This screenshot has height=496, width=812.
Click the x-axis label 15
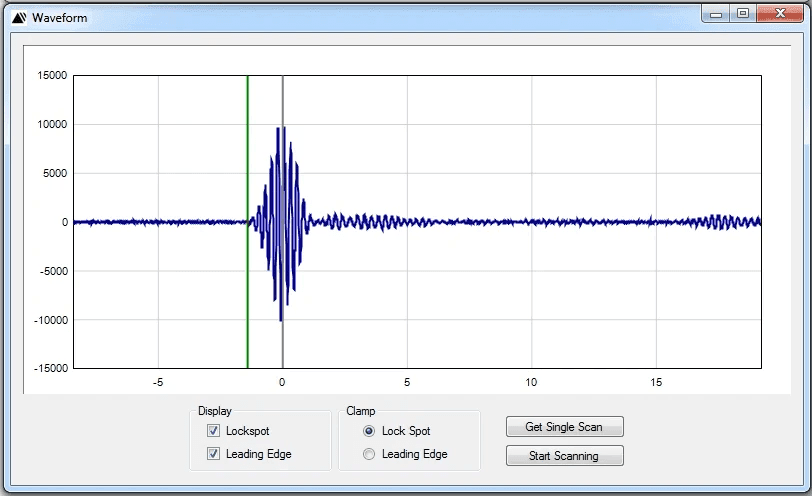click(656, 382)
